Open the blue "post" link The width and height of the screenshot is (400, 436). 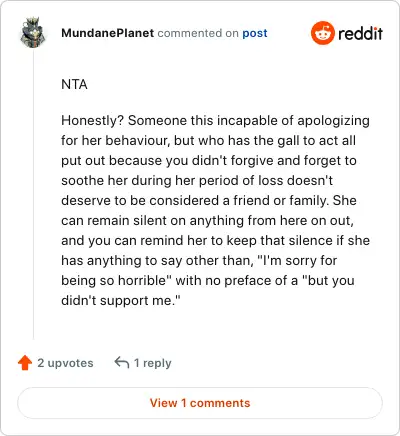[255, 33]
